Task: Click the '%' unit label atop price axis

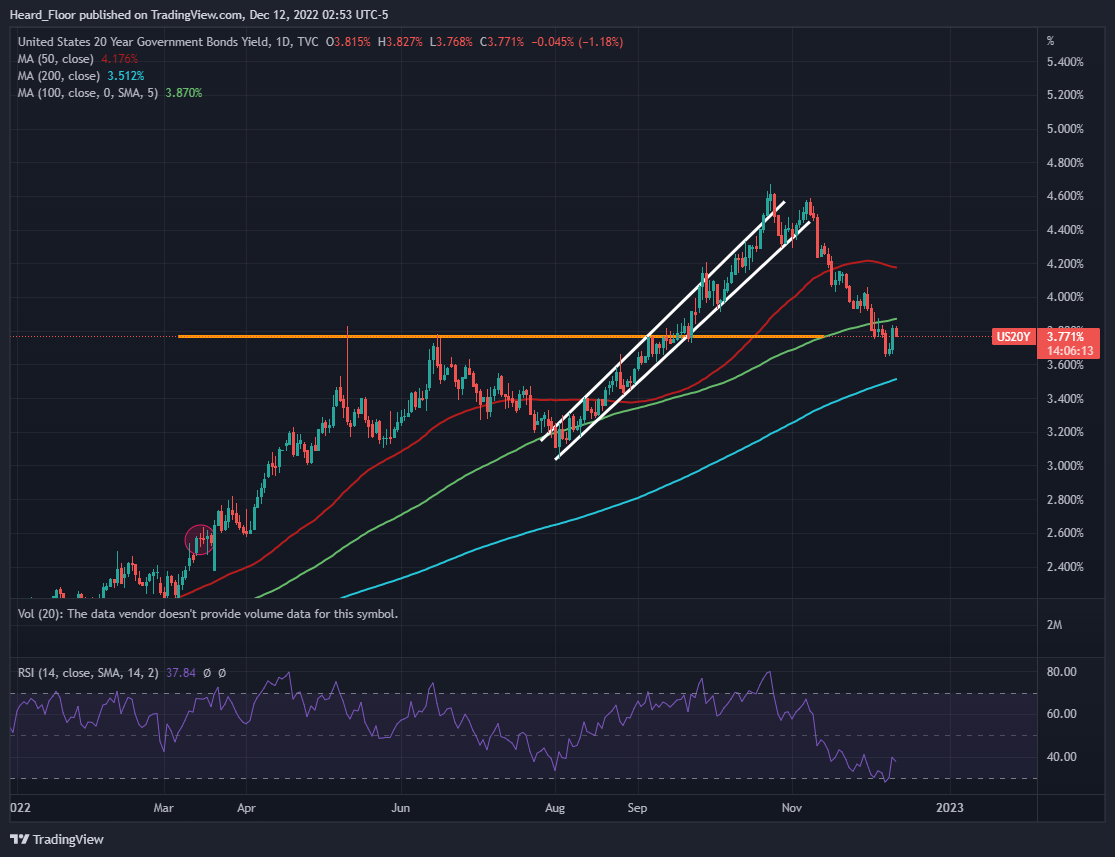Action: coord(1050,41)
